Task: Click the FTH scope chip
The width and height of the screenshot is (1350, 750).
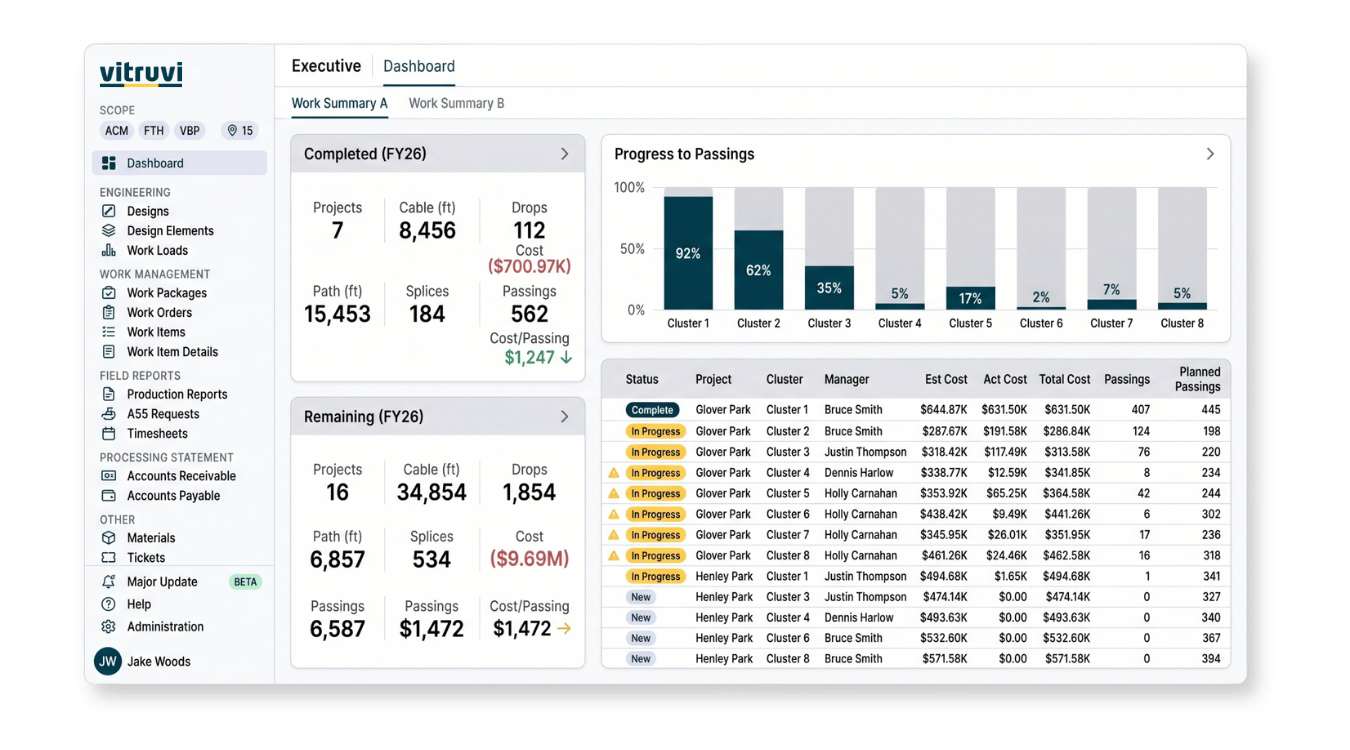Action: point(153,131)
